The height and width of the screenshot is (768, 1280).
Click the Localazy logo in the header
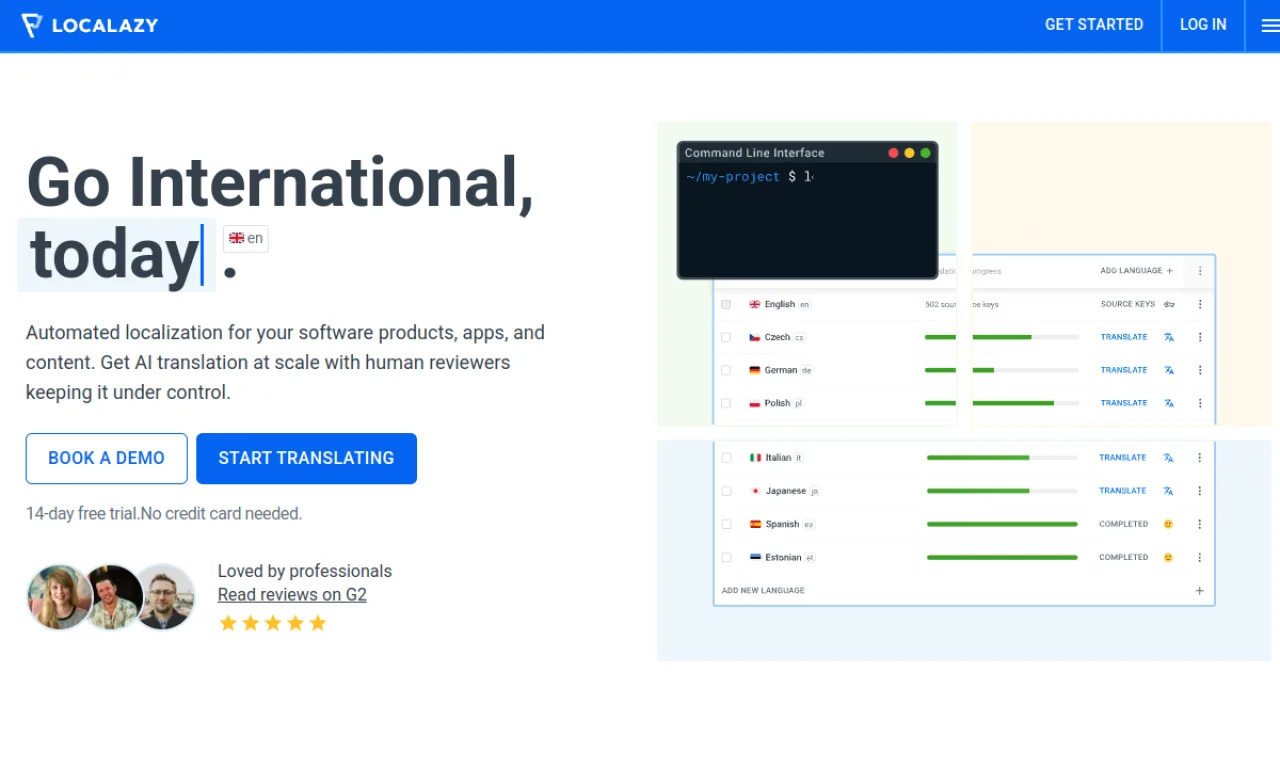(x=90, y=25)
